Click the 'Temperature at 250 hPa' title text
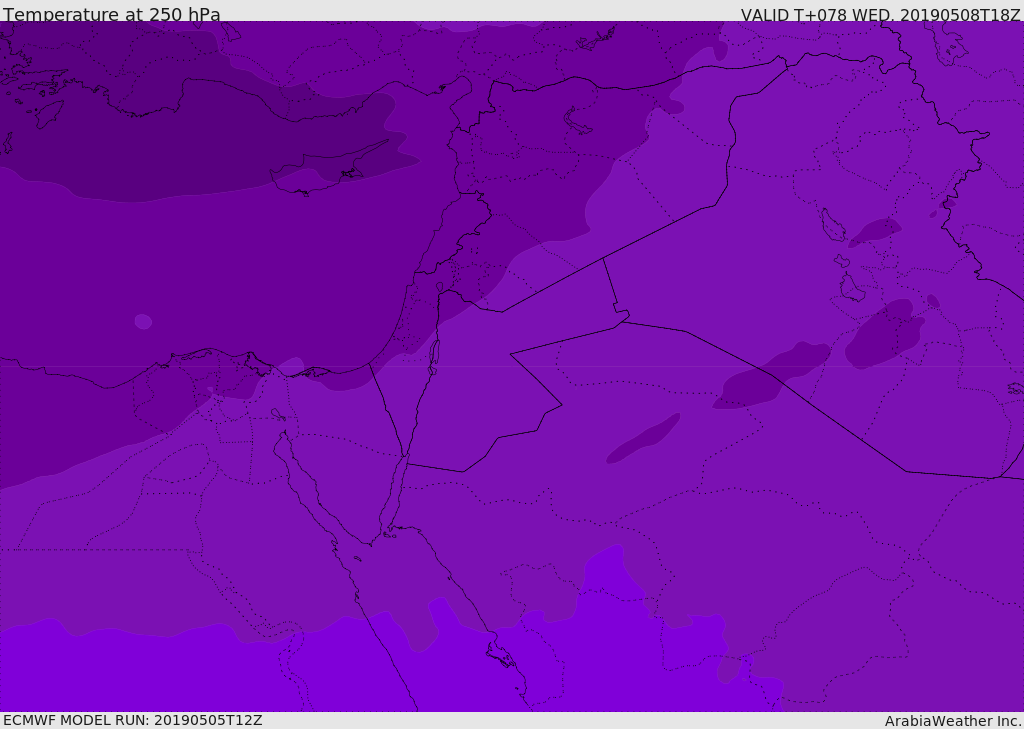Screen dimensions: 1024x729 click(x=112, y=14)
